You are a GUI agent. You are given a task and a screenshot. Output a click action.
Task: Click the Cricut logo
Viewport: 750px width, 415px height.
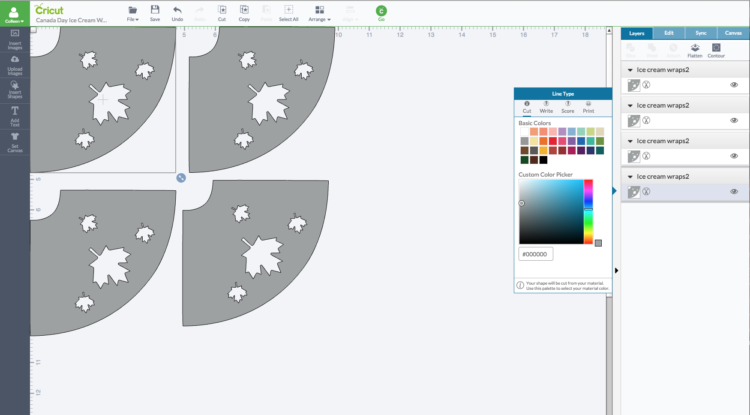pyautogui.click(x=49, y=9)
